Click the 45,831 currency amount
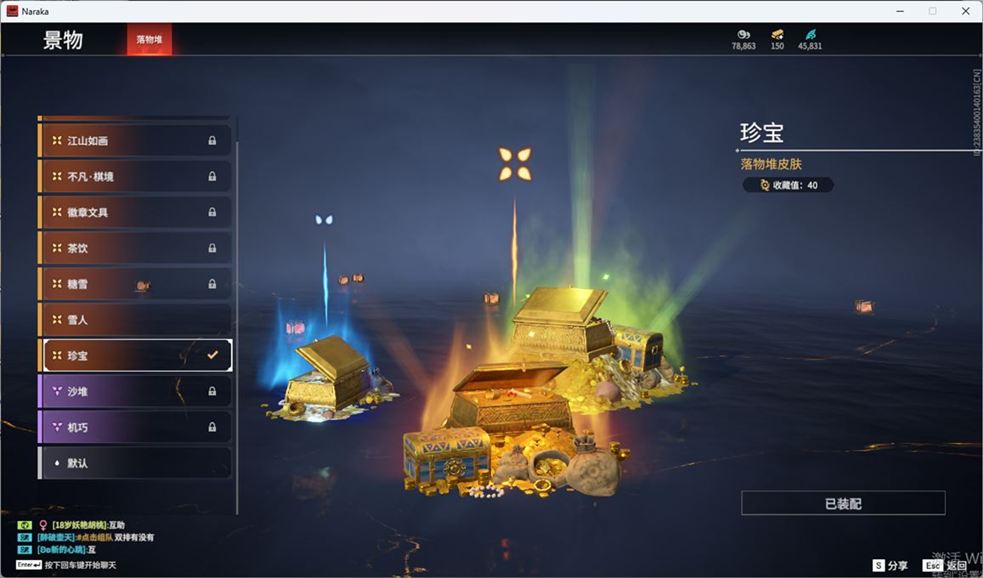This screenshot has height=578, width=983. (810, 46)
